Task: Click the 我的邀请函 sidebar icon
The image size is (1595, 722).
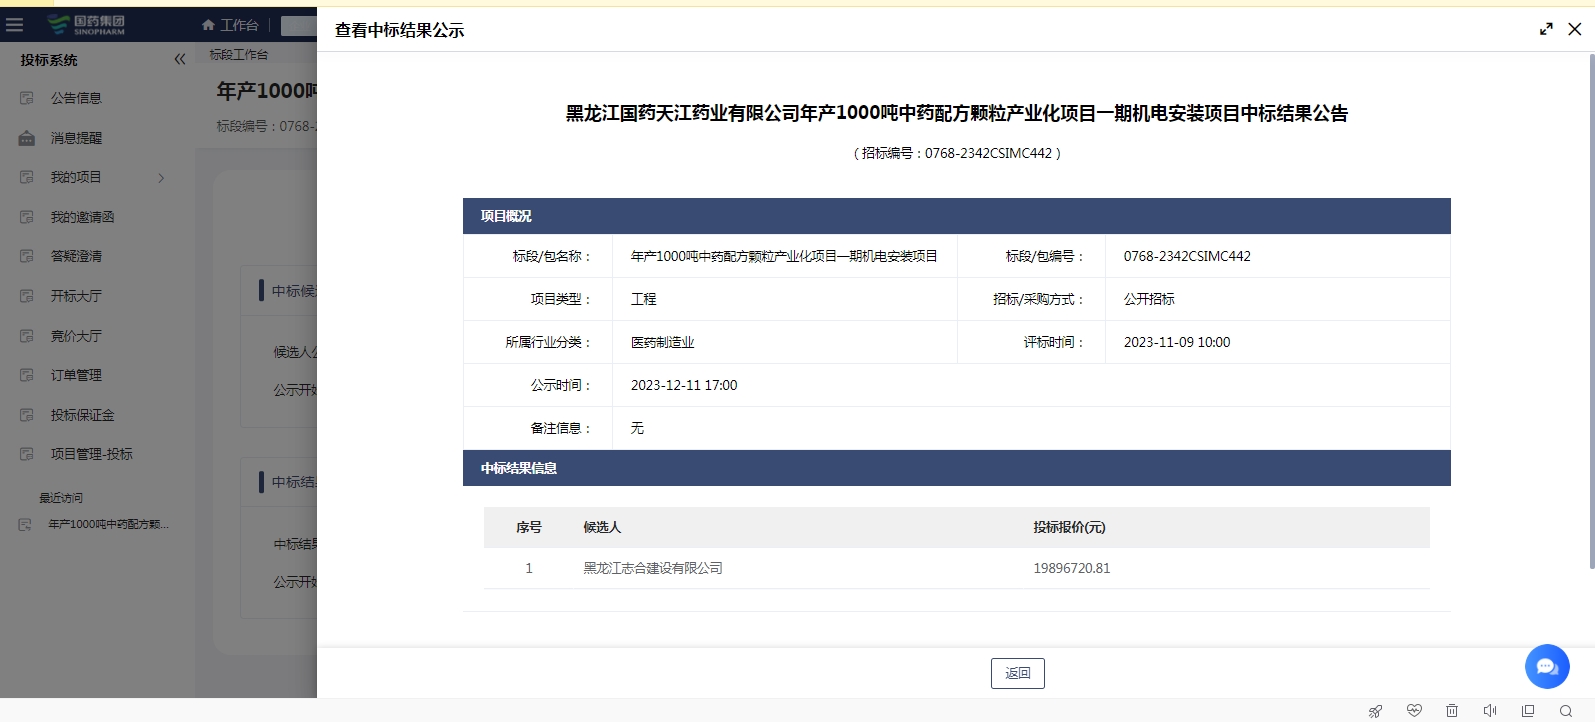Action: coord(27,217)
